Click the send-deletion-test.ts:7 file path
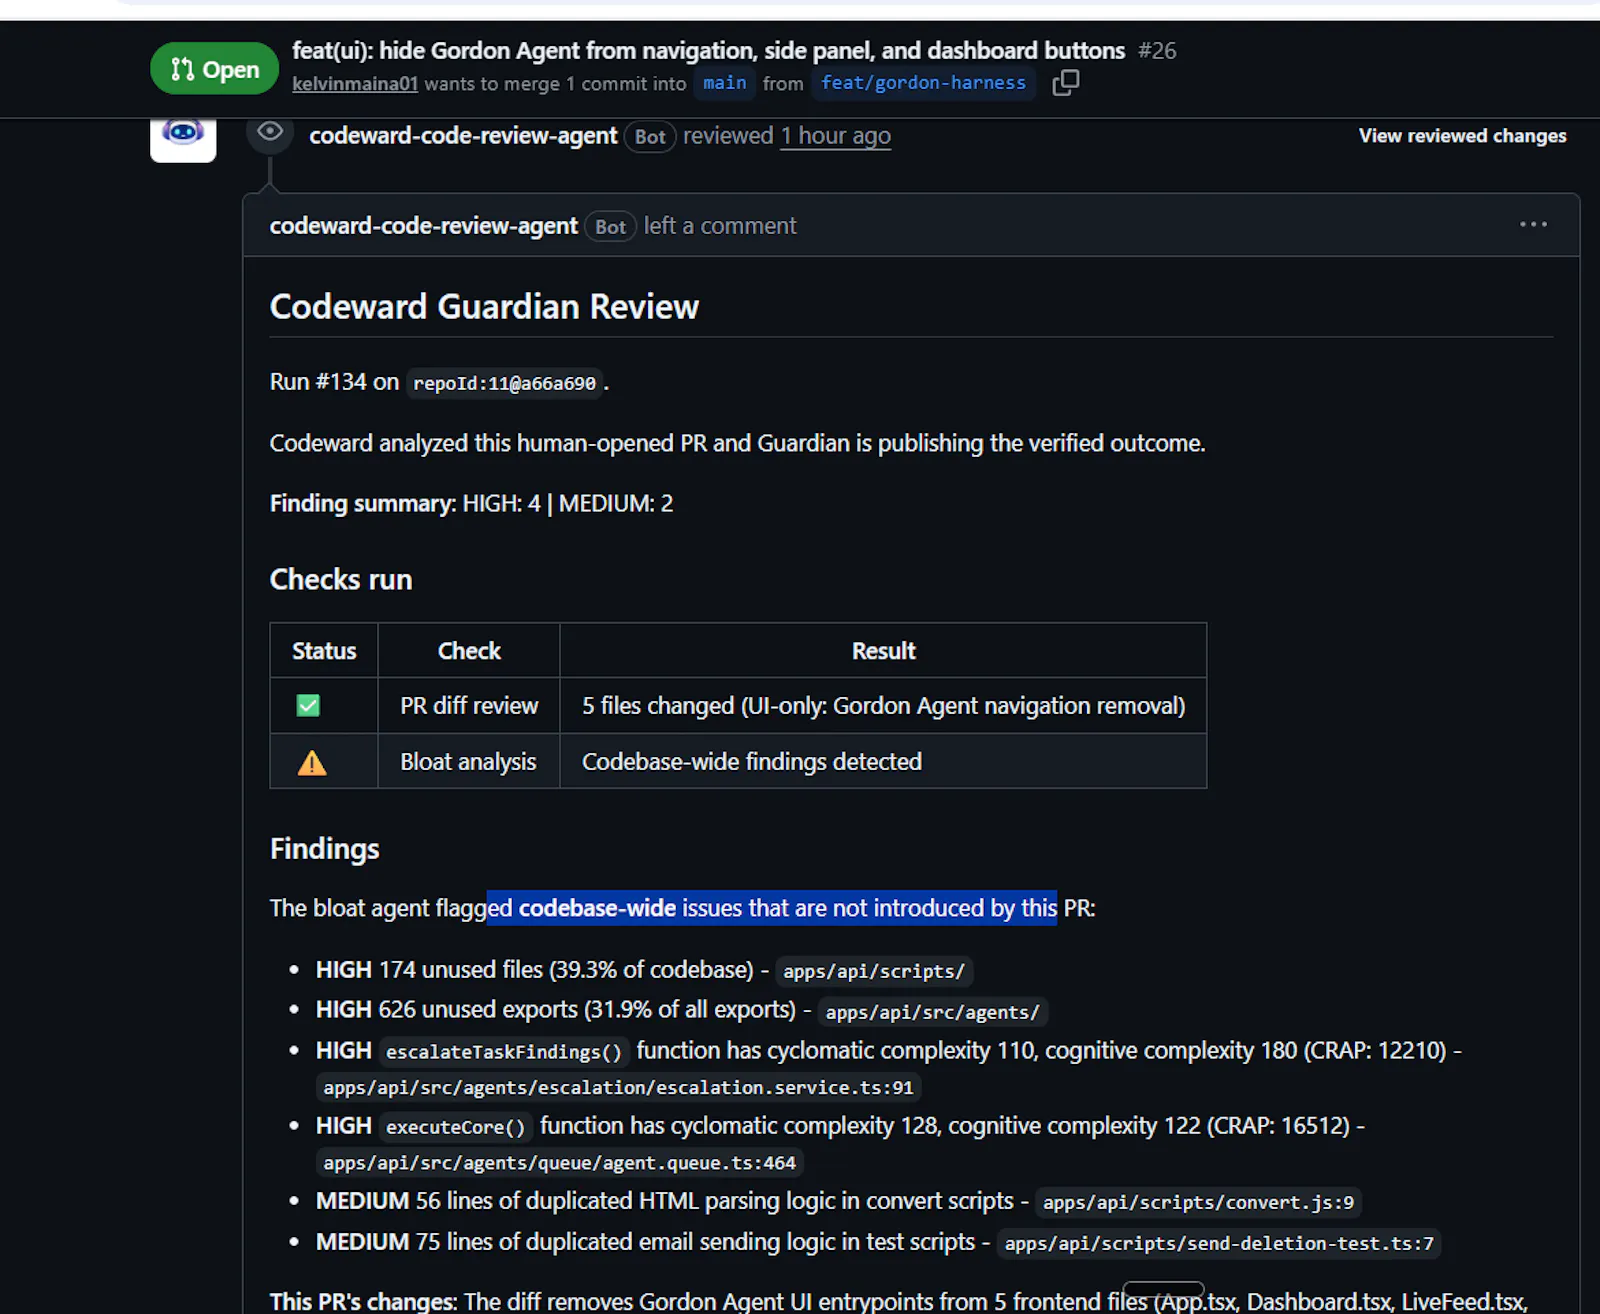This screenshot has height=1314, width=1600. [x=1219, y=1243]
